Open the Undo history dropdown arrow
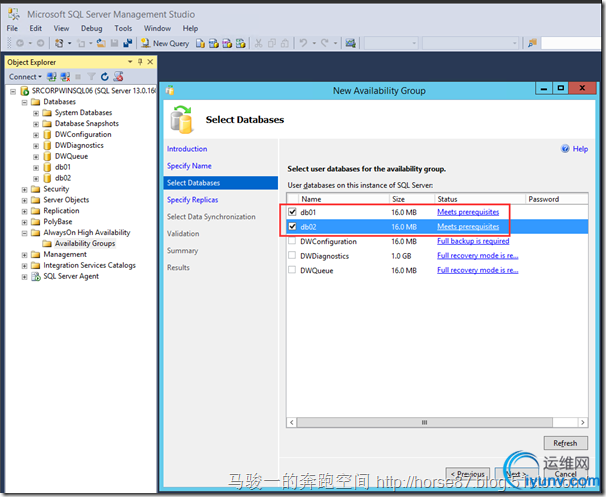Screen dimensions: 606x497 click(314, 43)
